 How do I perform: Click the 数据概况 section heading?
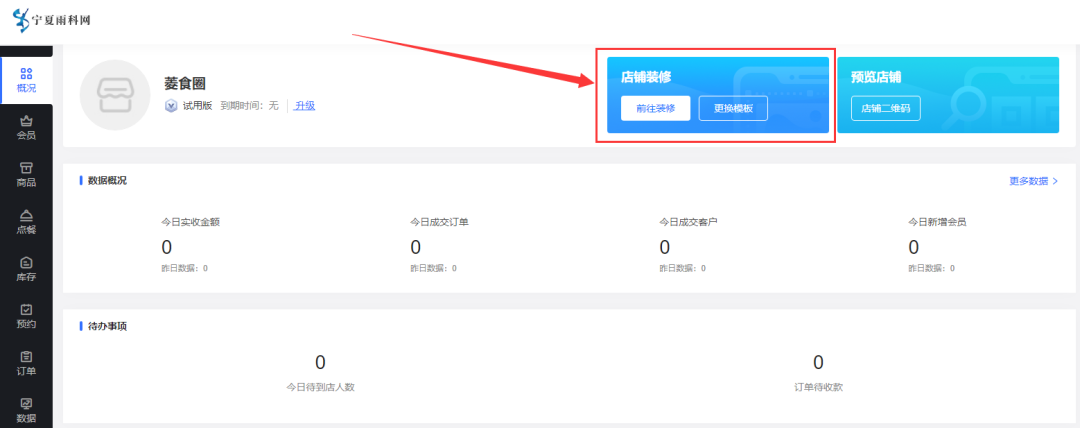(107, 181)
